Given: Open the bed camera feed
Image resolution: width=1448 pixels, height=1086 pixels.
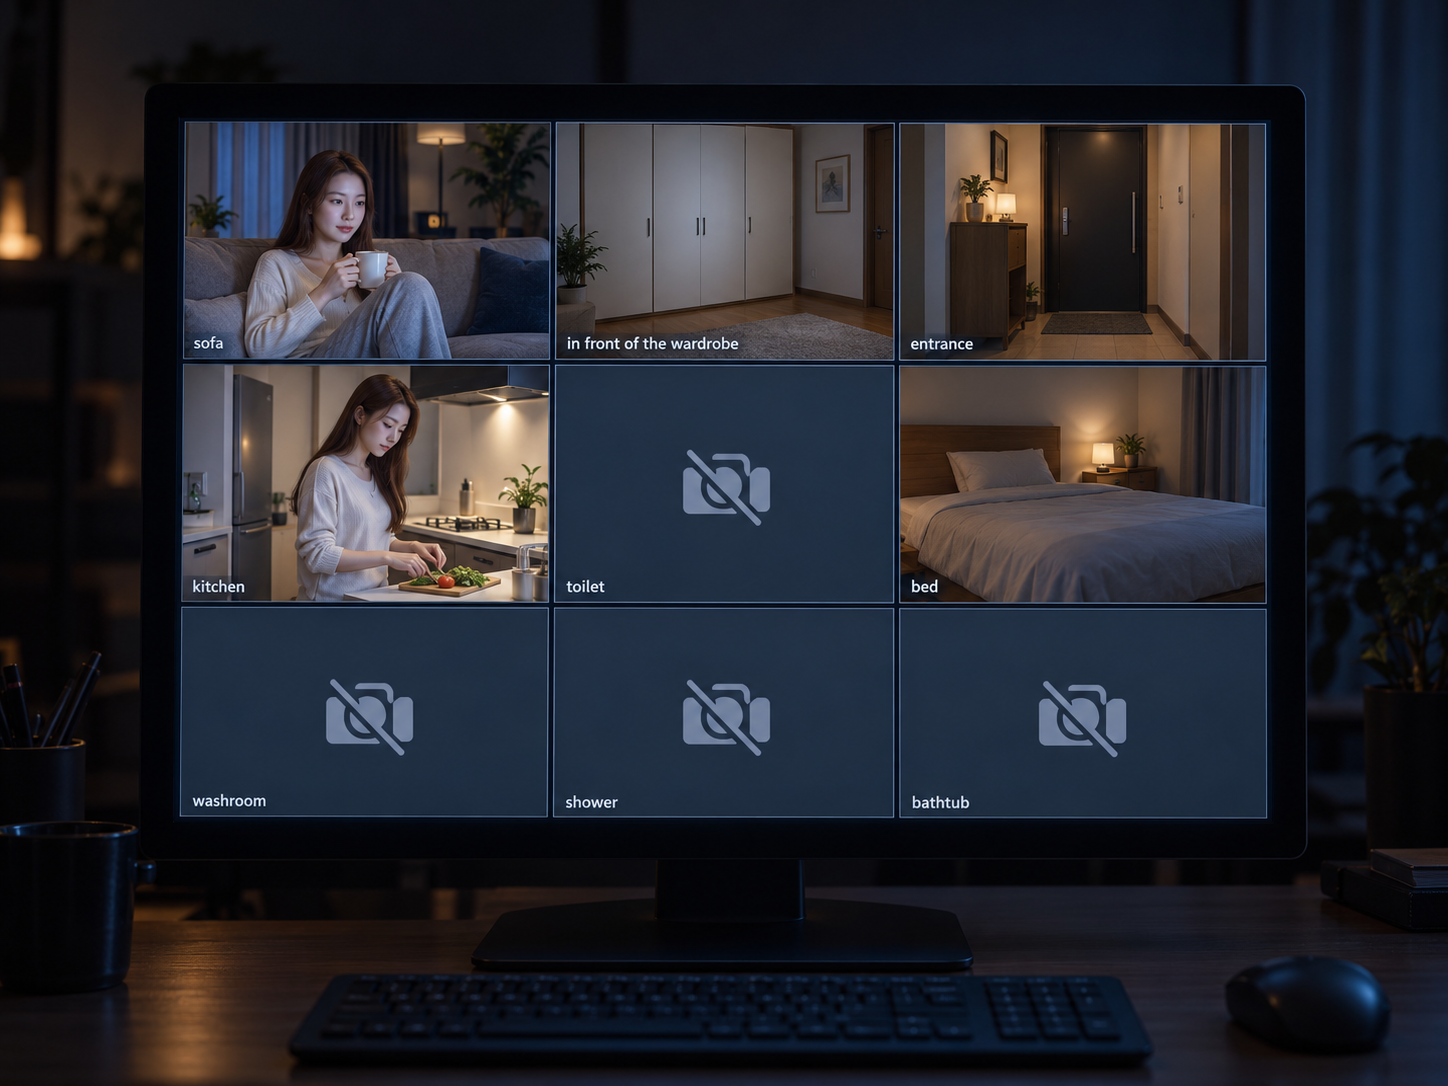Looking at the screenshot, I should (x=1082, y=484).
